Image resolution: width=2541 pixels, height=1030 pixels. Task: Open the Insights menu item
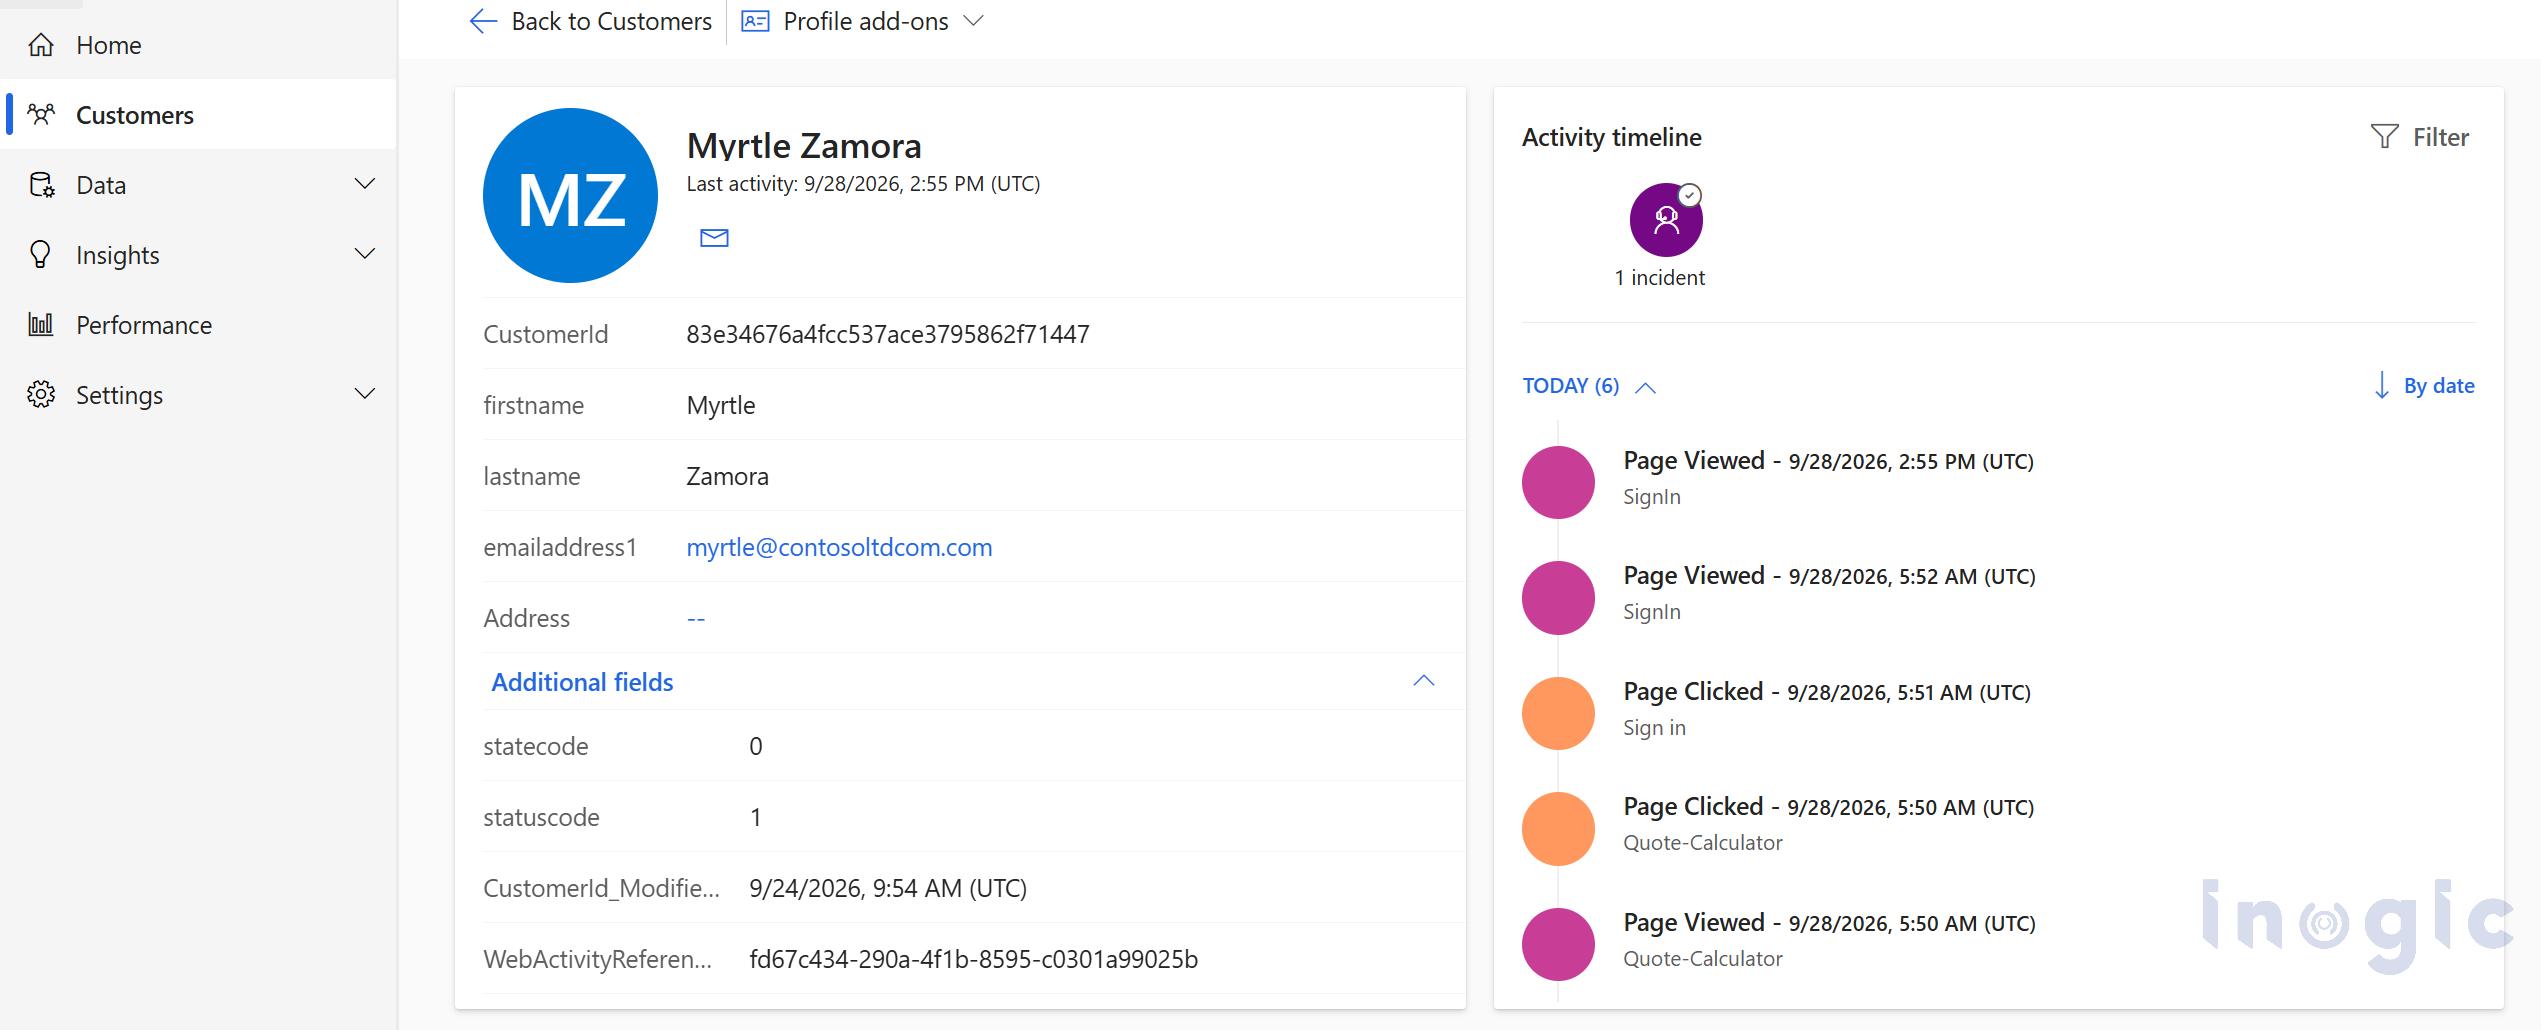tap(198, 254)
